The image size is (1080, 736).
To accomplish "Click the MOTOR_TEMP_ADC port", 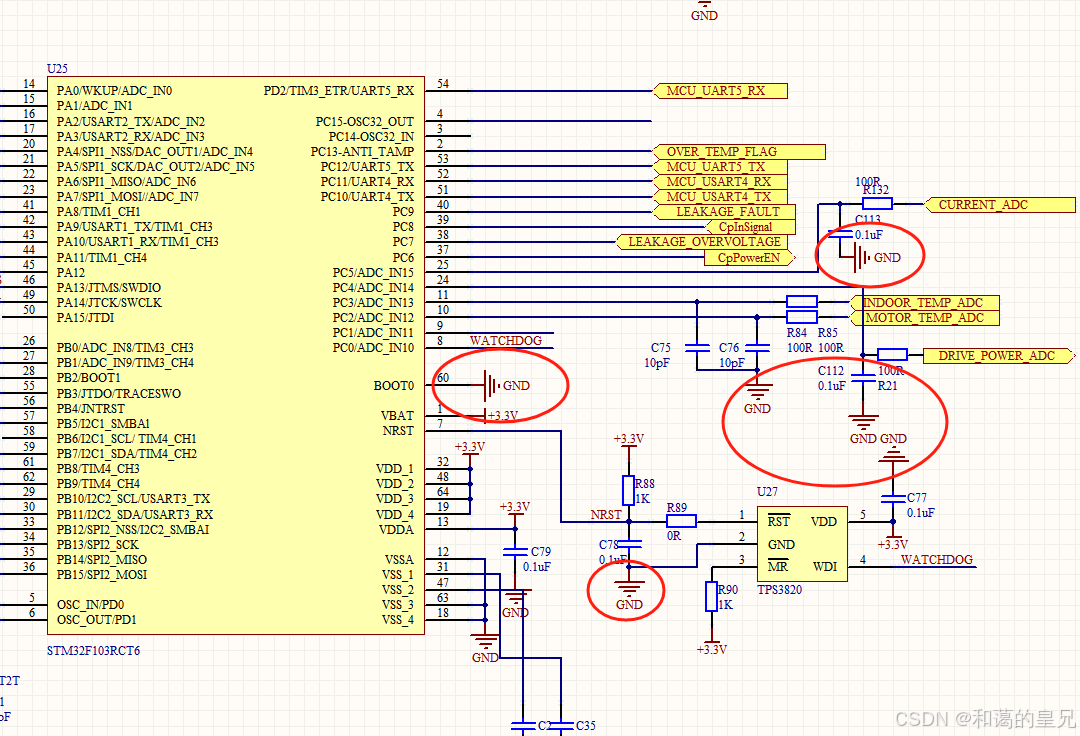I will coord(924,318).
